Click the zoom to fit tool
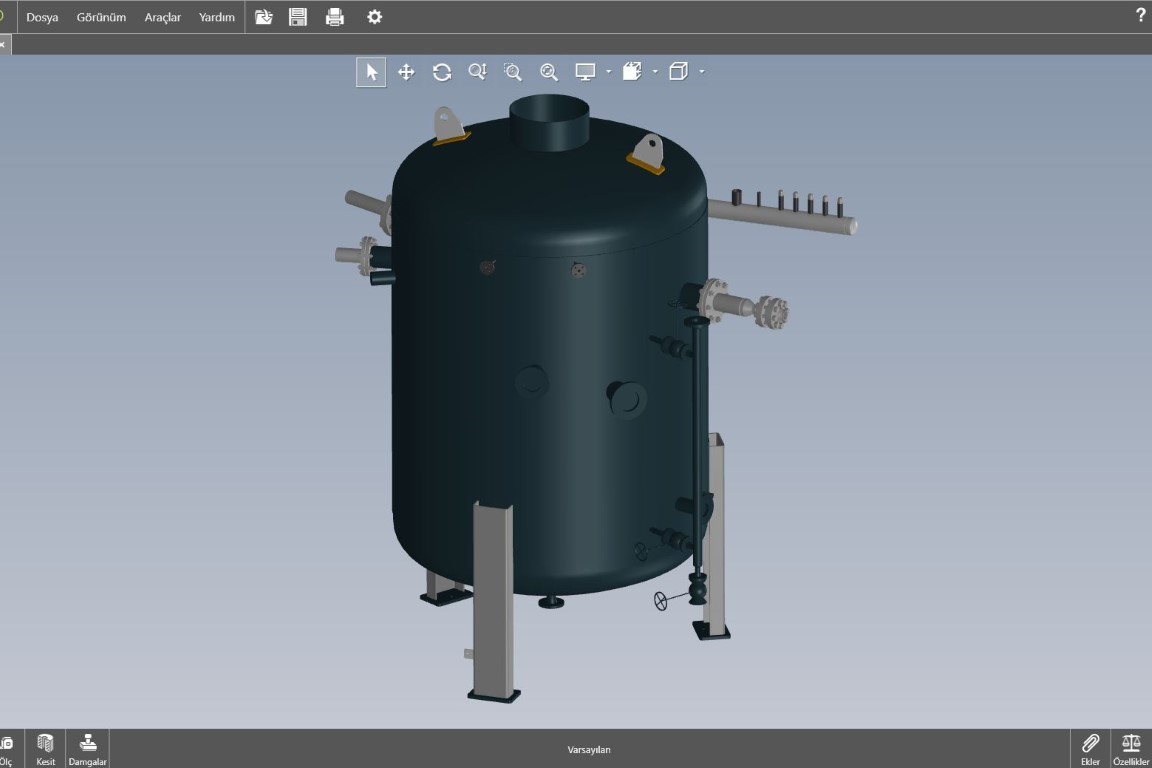Viewport: 1152px width, 768px height. 549,72
